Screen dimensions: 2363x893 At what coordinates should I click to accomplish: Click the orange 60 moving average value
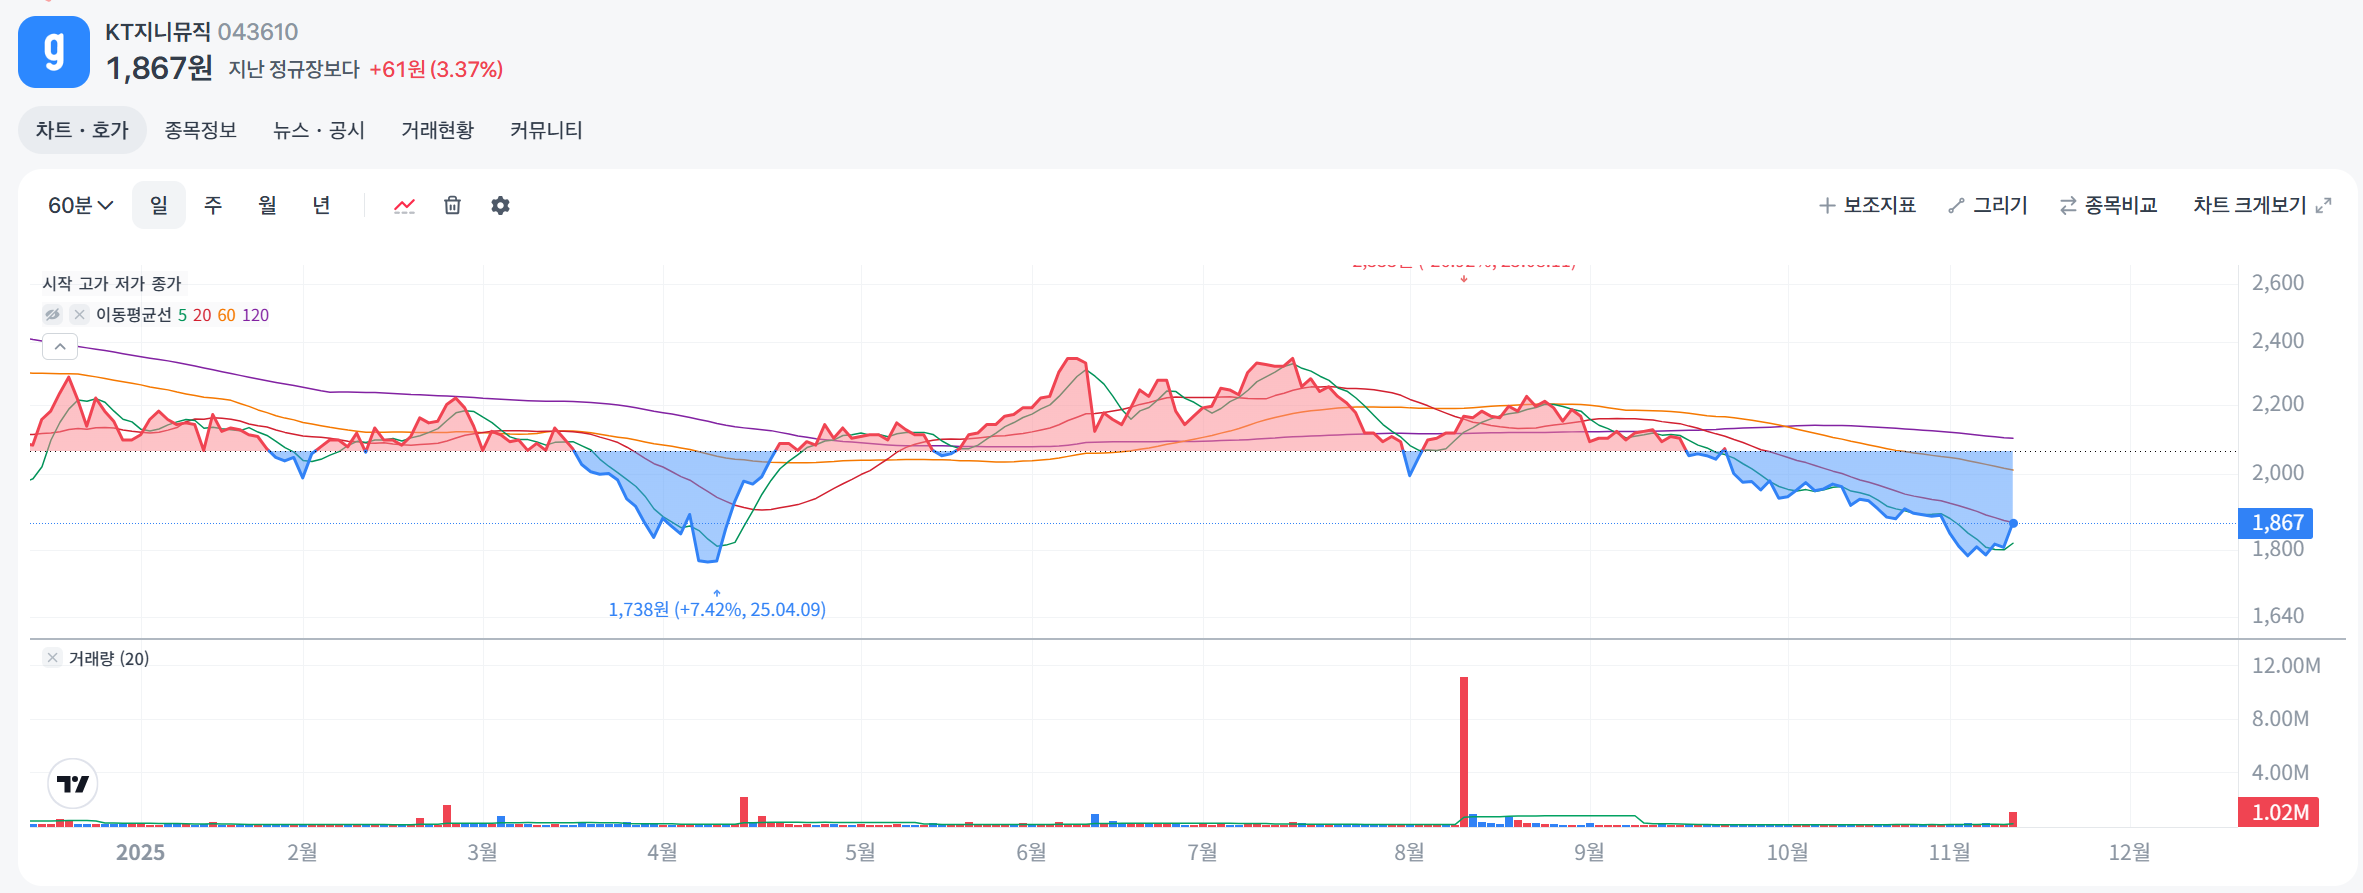pyautogui.click(x=227, y=315)
